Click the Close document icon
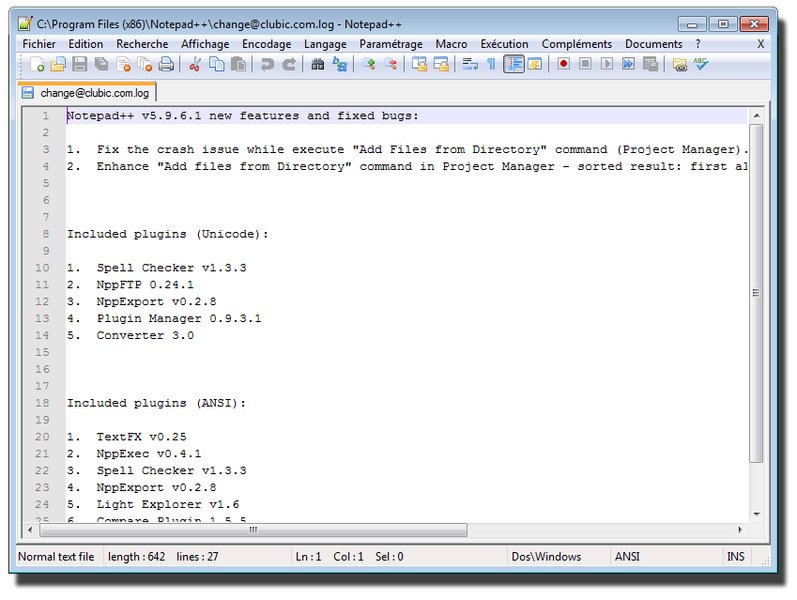The width and height of the screenshot is (797, 600). (x=124, y=65)
